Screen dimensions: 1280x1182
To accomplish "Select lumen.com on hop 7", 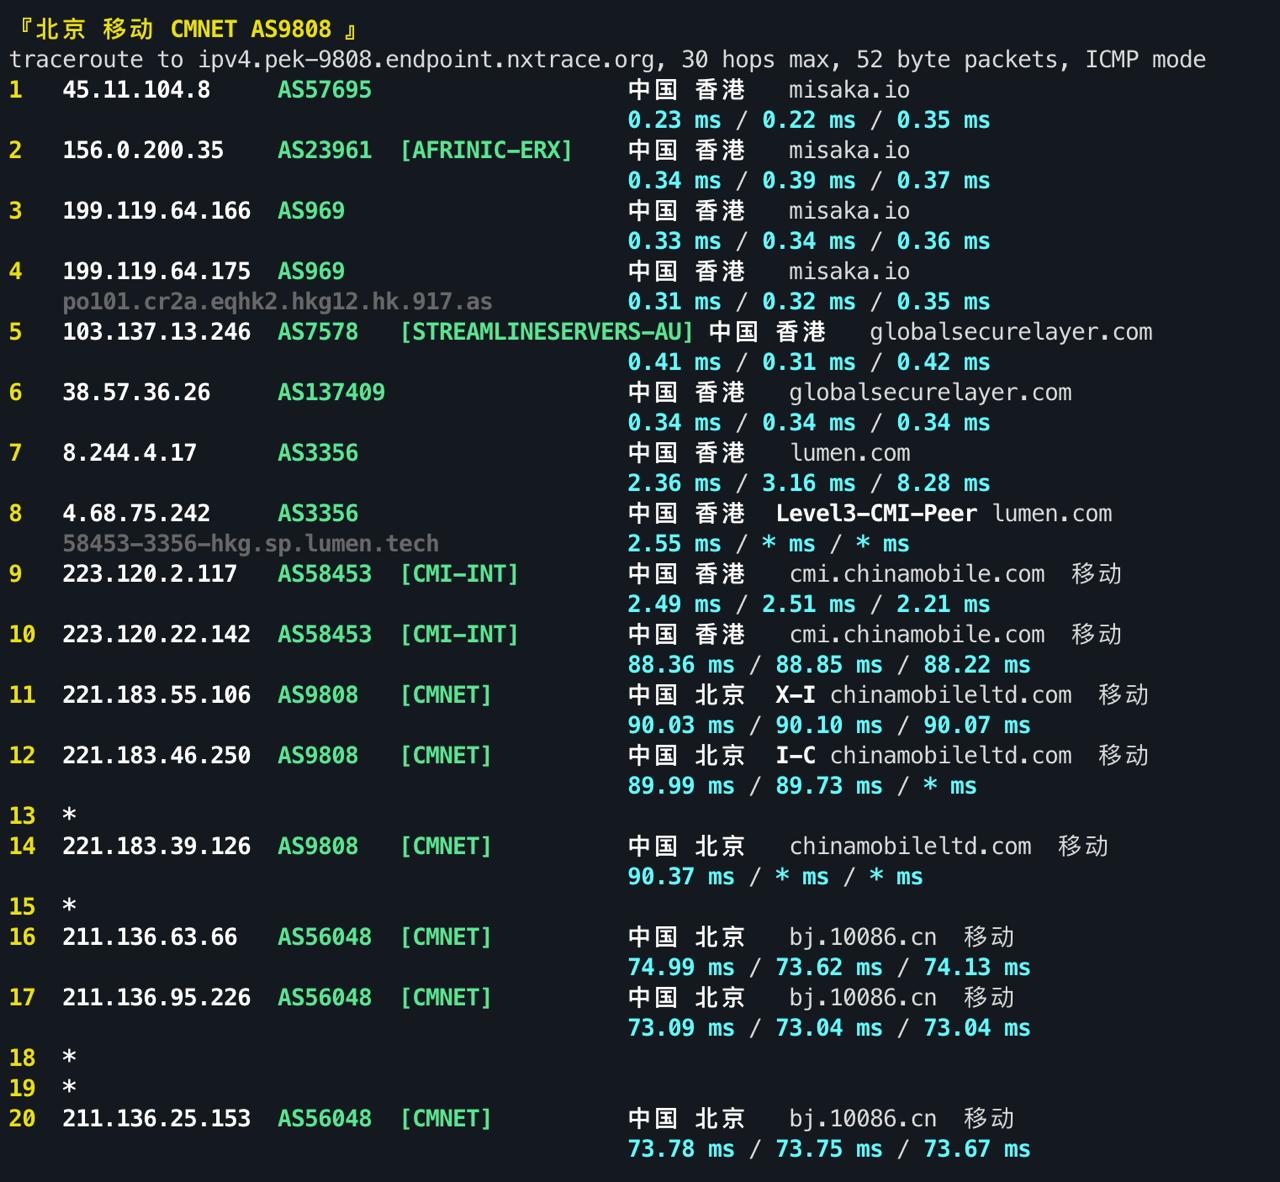I will [849, 453].
